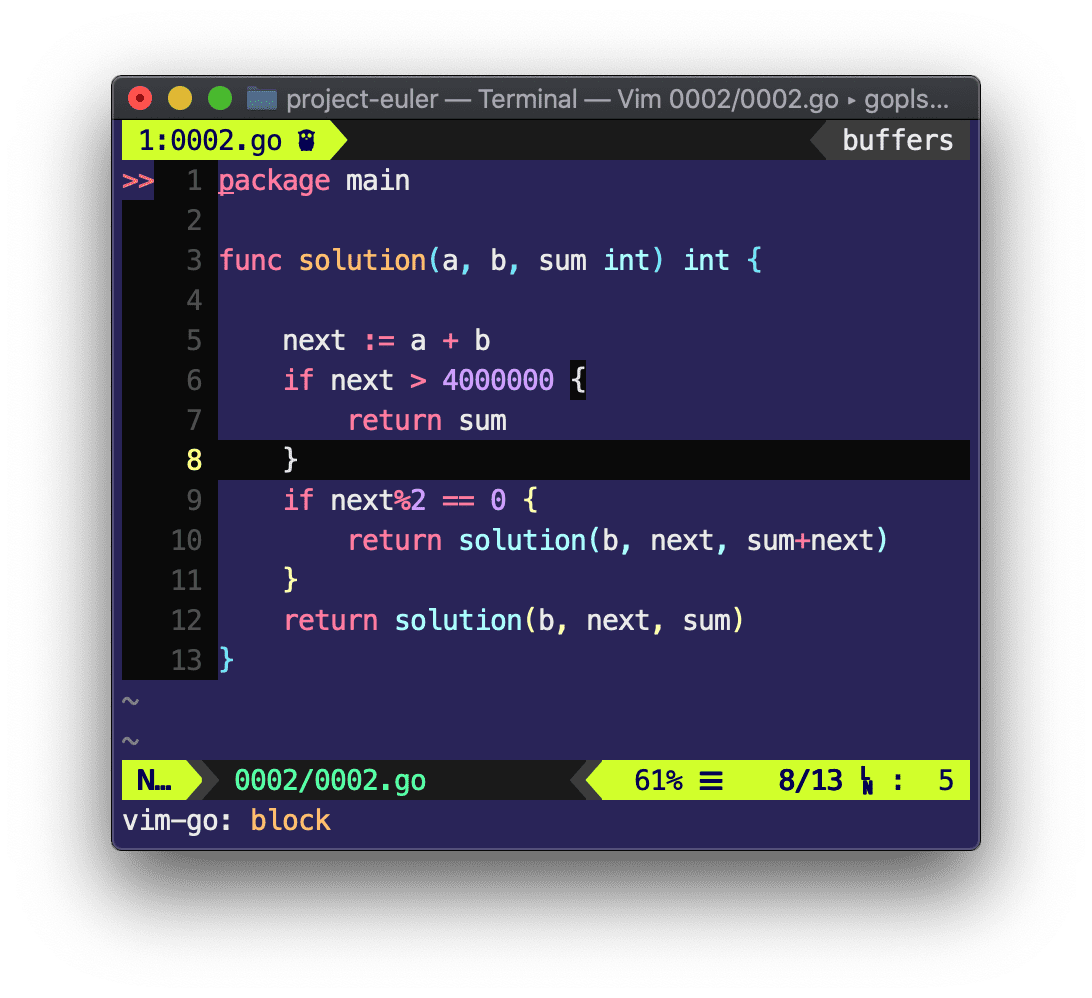Click the 61% file position indicator
Image resolution: width=1092 pixels, height=998 pixels.
coord(658,780)
